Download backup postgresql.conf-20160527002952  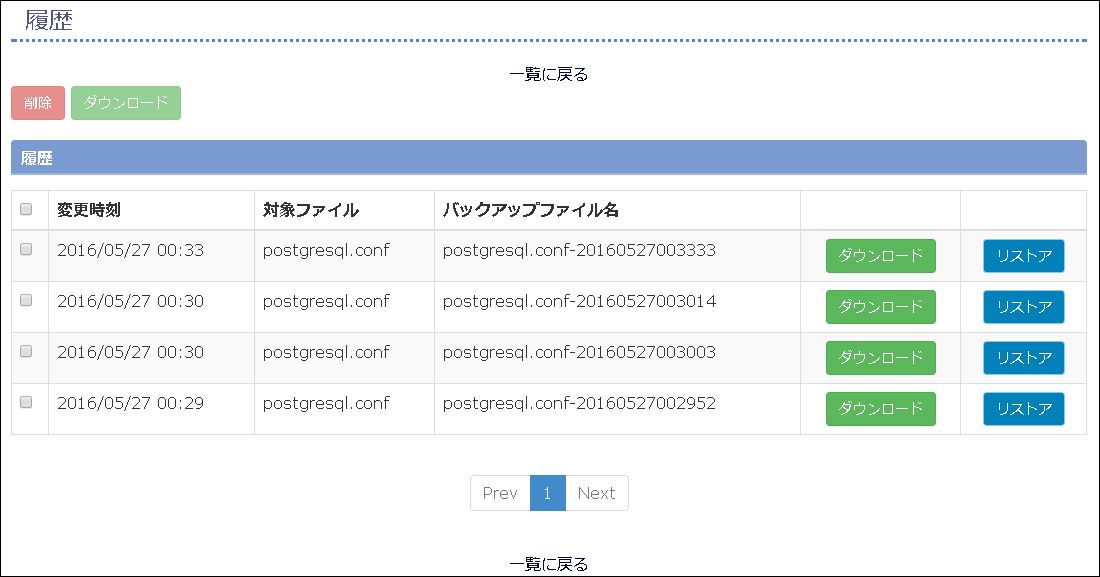(x=880, y=409)
